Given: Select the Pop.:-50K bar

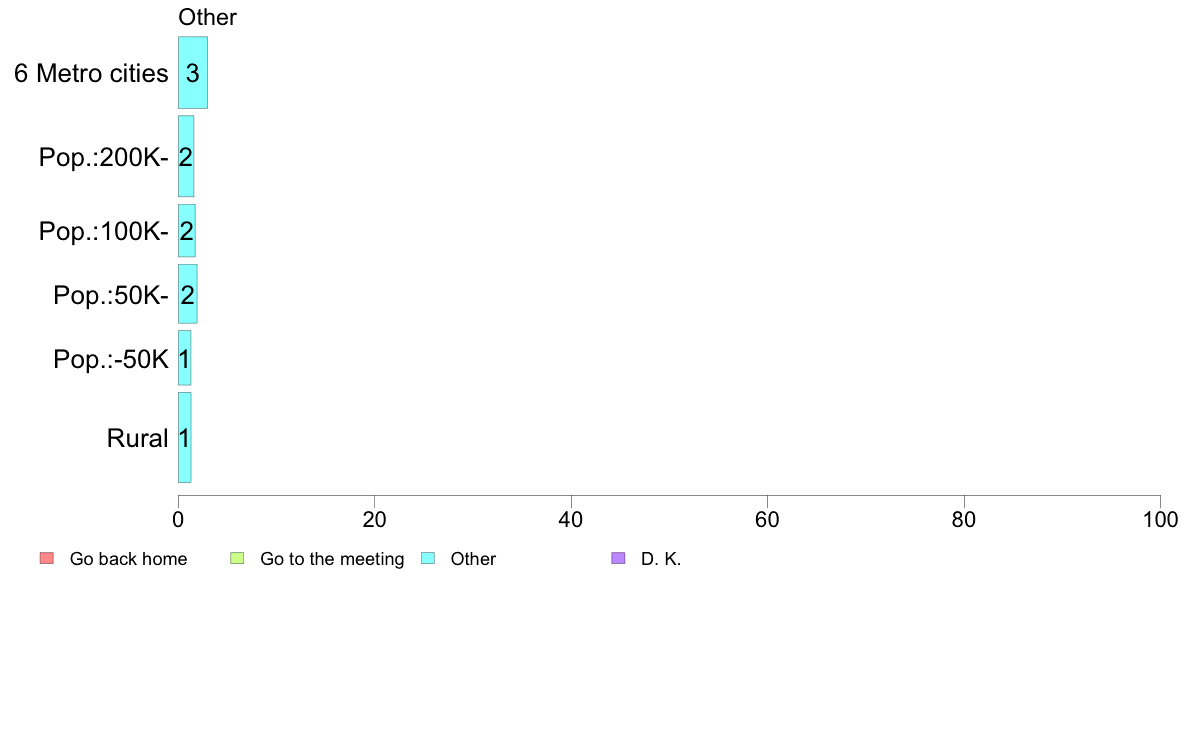Looking at the screenshot, I should coord(185,358).
